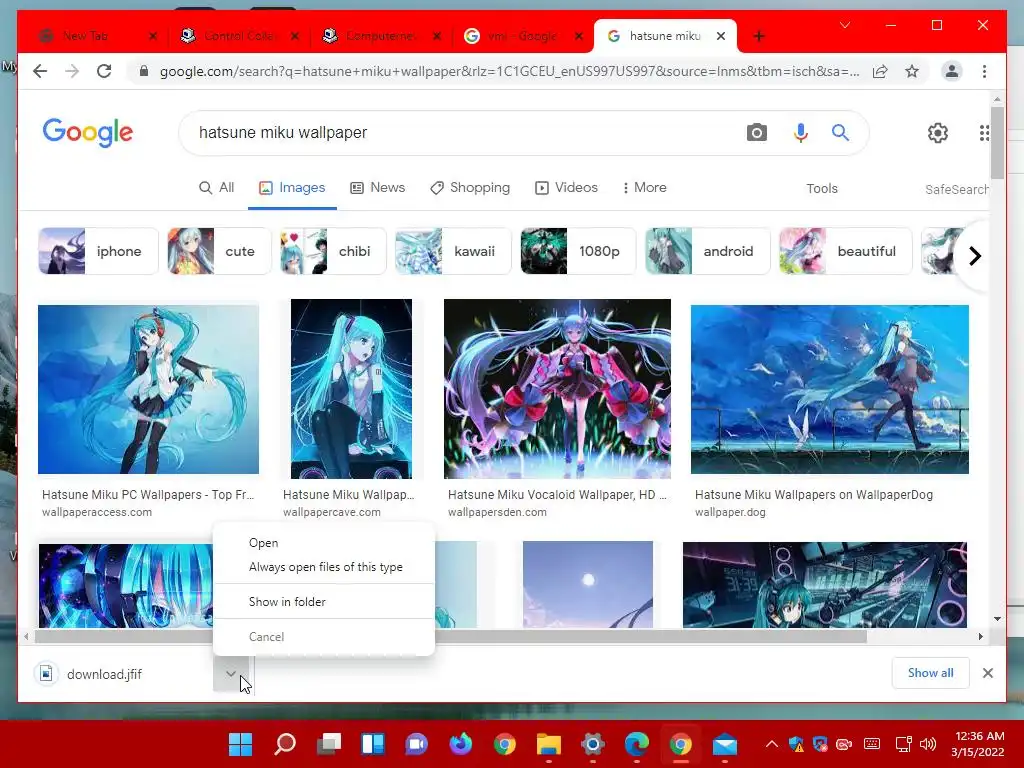Viewport: 1024px width, 768px height.
Task: Open the volume speaker tray icon
Action: click(927, 744)
